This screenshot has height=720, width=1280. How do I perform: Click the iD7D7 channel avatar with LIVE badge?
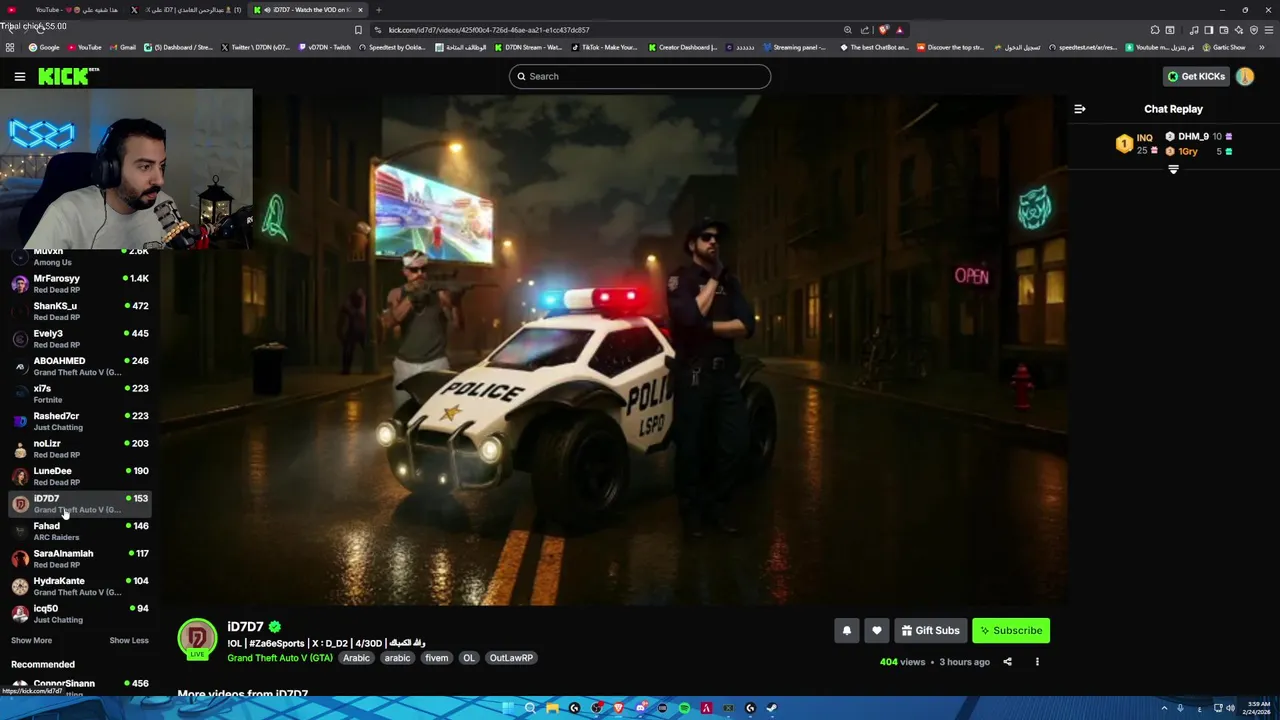(197, 639)
